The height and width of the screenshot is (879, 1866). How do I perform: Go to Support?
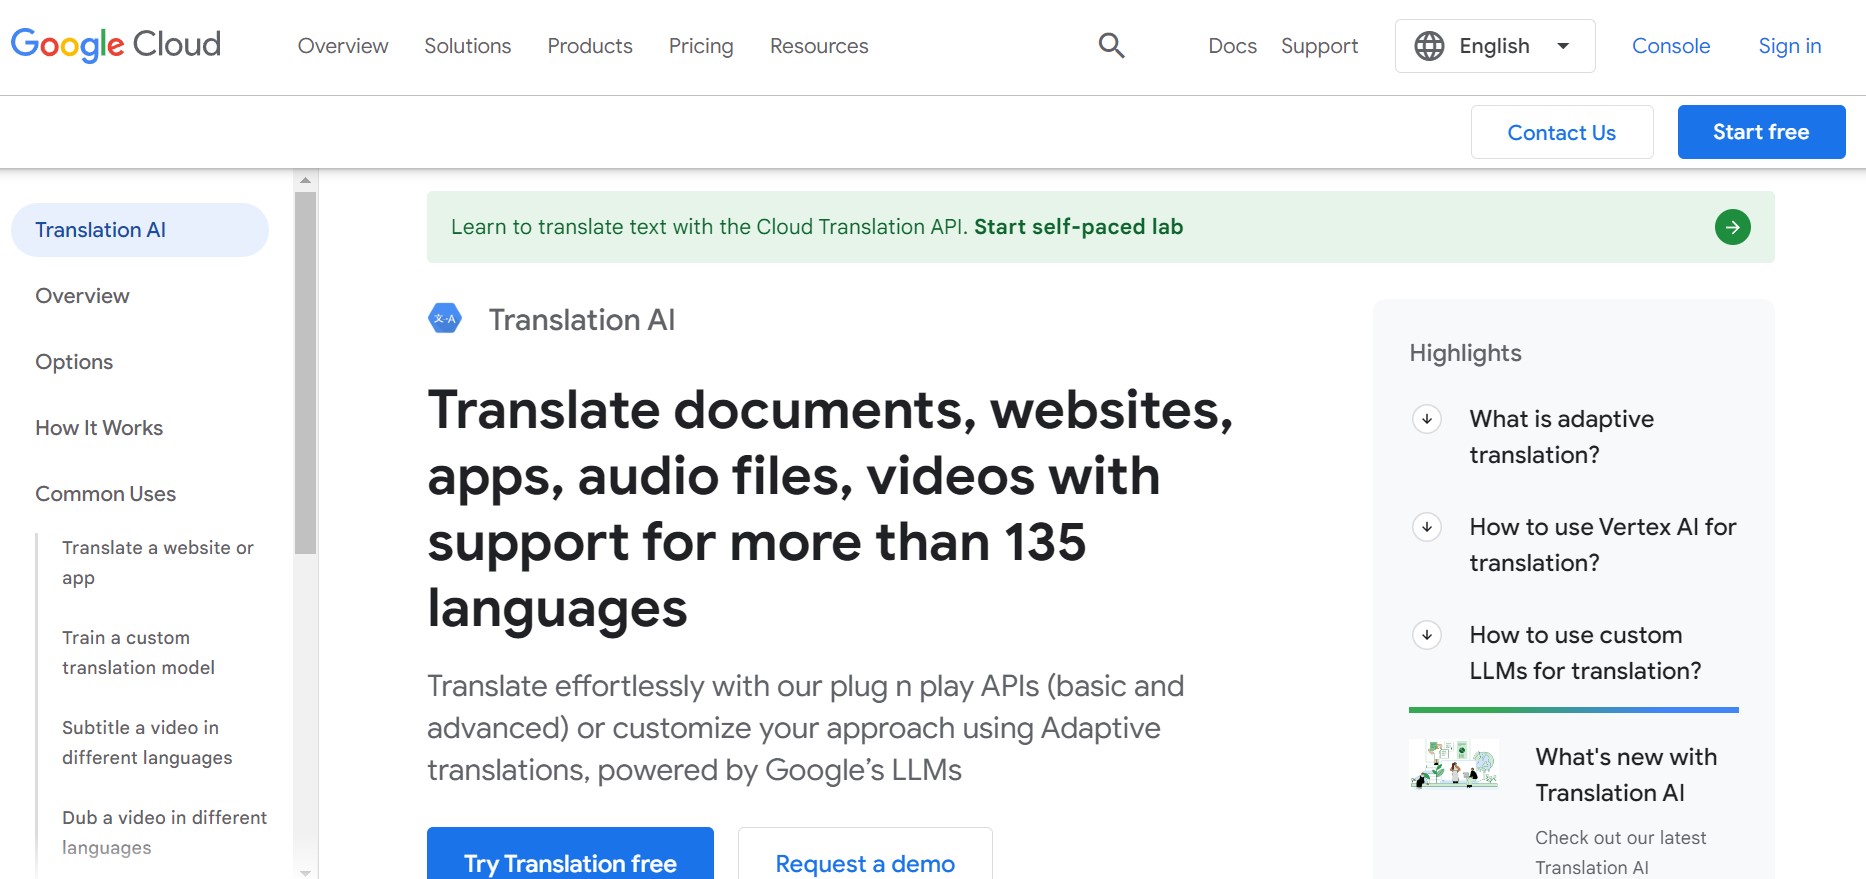point(1319,46)
